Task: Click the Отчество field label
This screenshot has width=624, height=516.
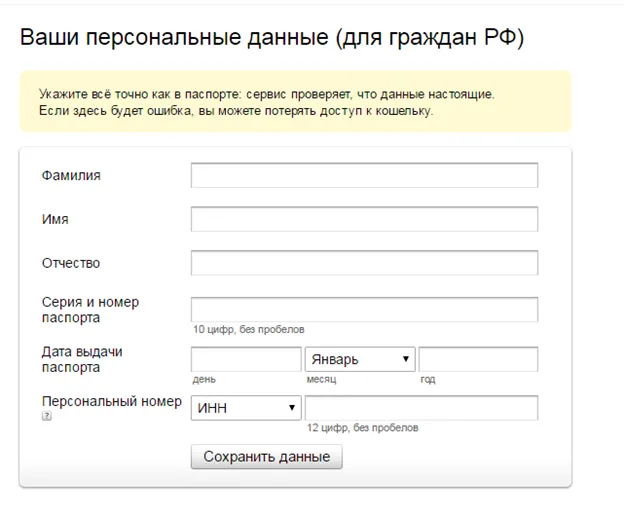Action: (x=71, y=263)
